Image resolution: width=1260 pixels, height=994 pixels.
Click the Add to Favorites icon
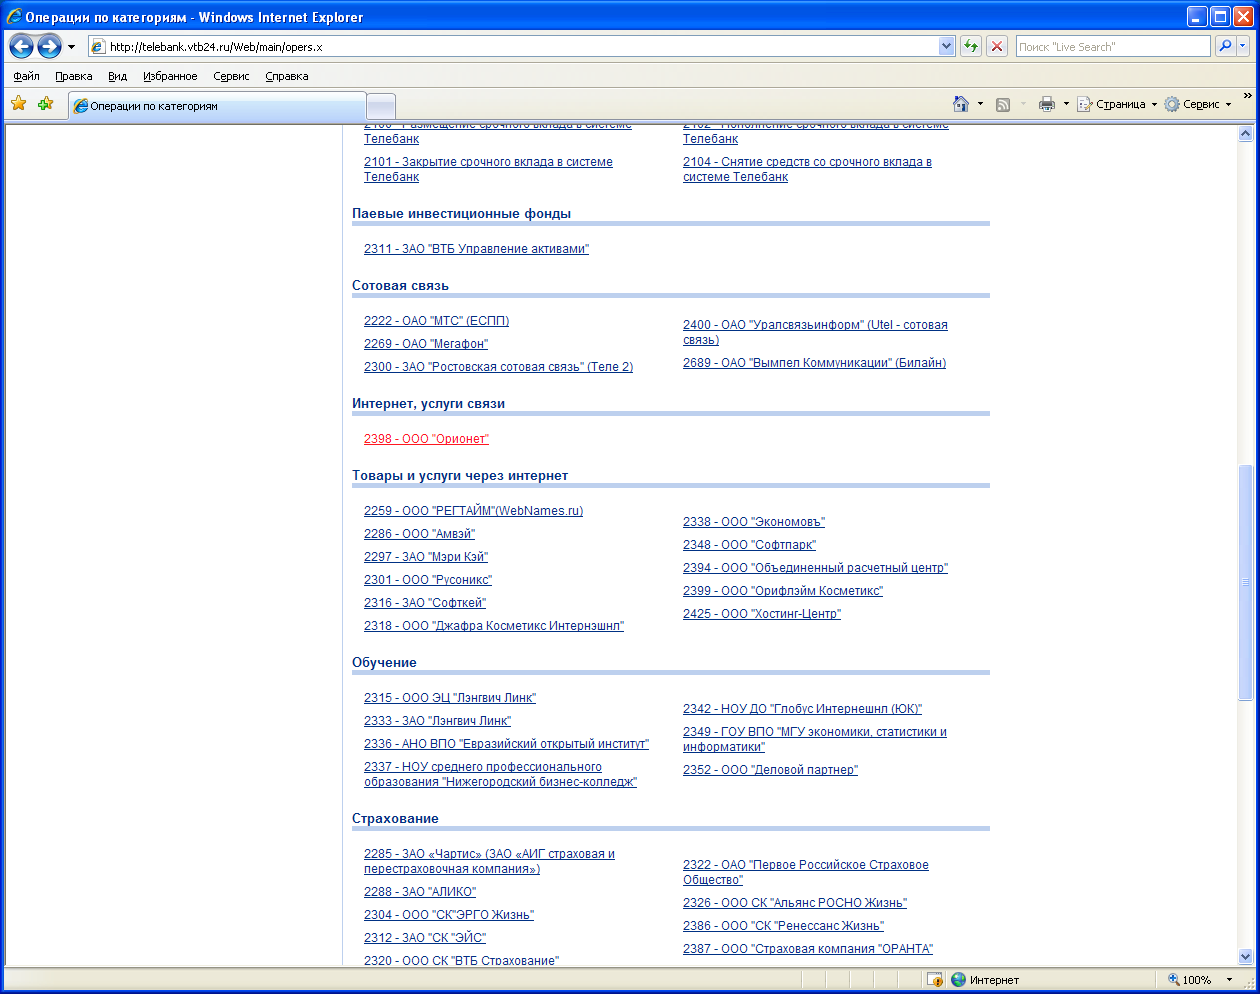click(x=45, y=103)
